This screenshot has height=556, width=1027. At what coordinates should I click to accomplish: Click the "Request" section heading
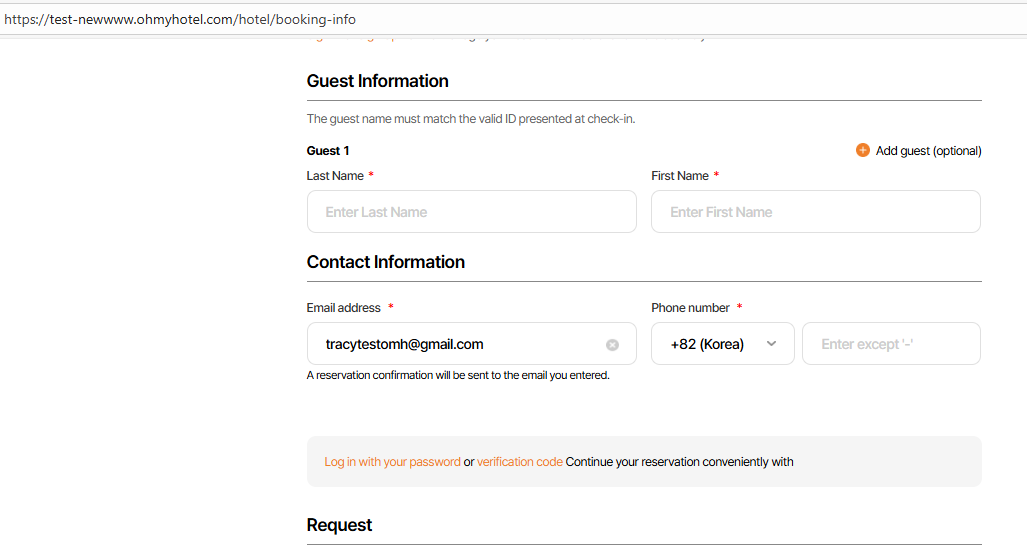pos(339,525)
